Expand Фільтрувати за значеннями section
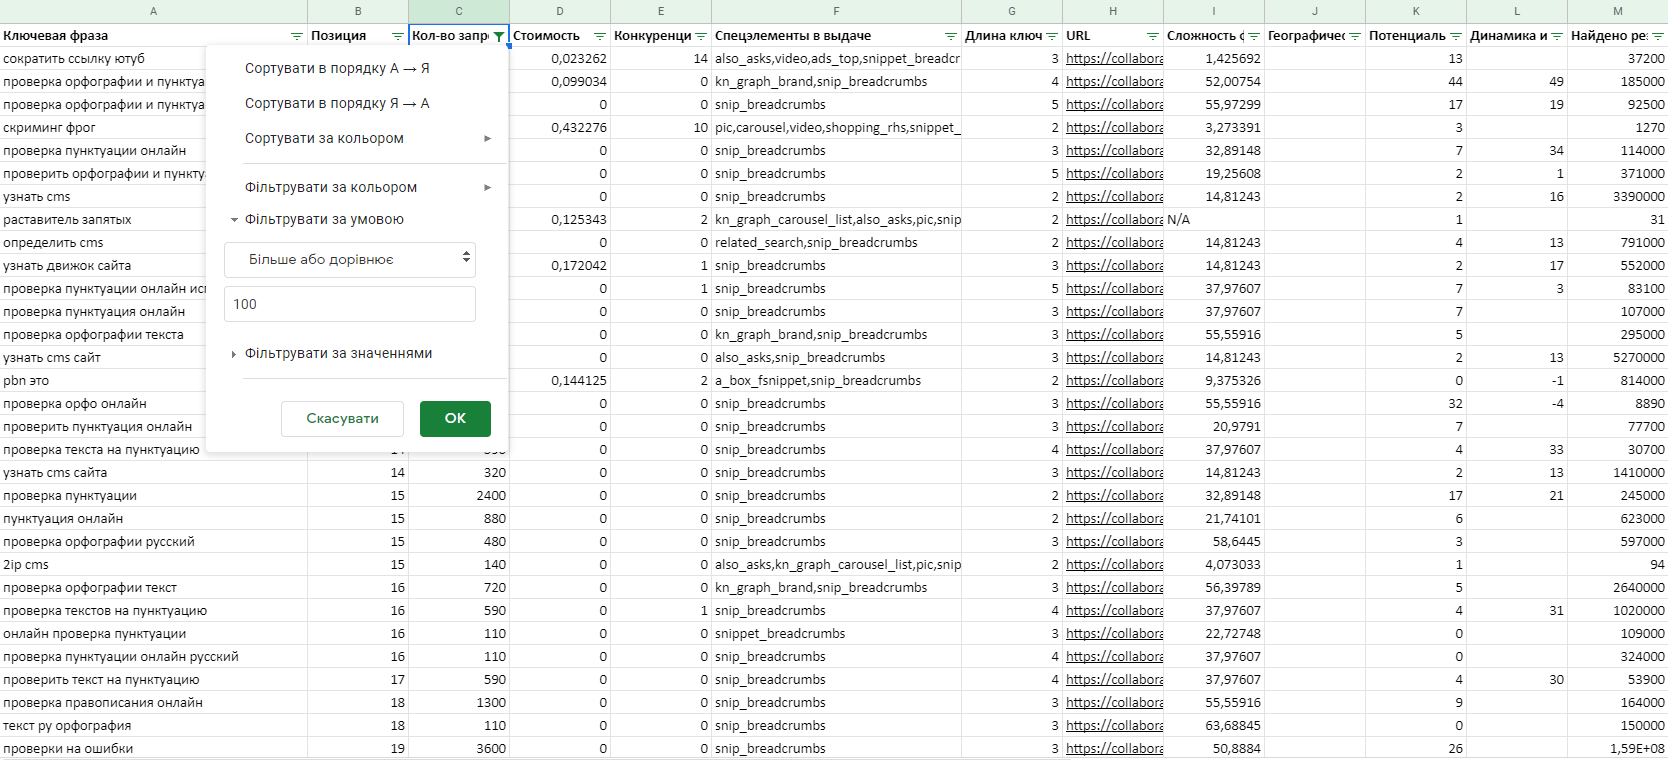 (x=338, y=353)
